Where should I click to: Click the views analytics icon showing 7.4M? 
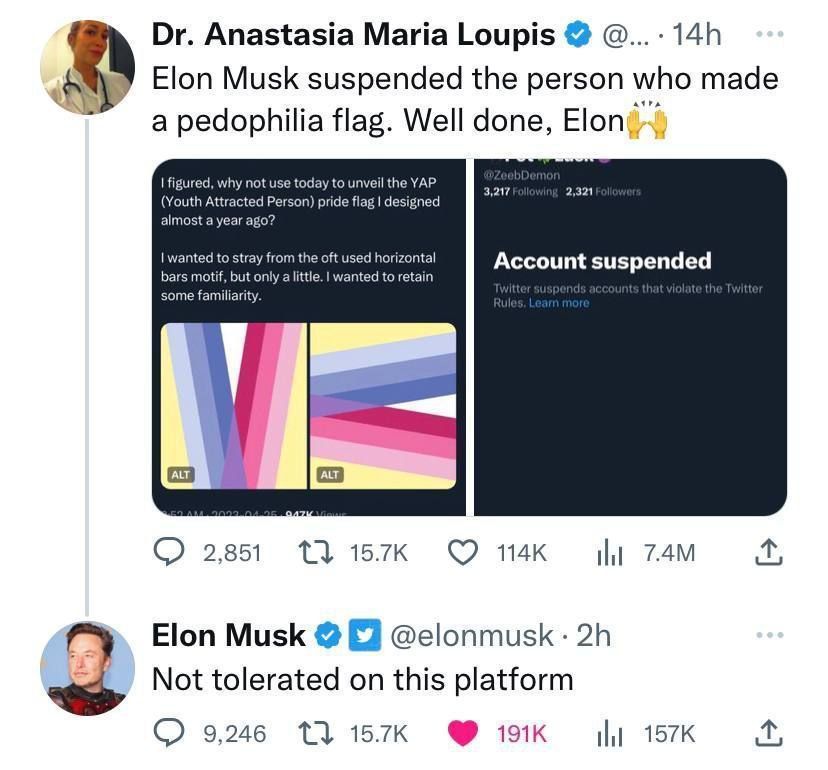click(611, 551)
